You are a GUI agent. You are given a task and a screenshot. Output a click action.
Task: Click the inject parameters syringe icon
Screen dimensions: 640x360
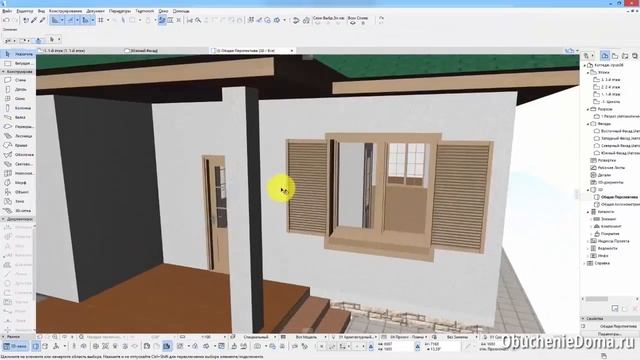point(42,20)
